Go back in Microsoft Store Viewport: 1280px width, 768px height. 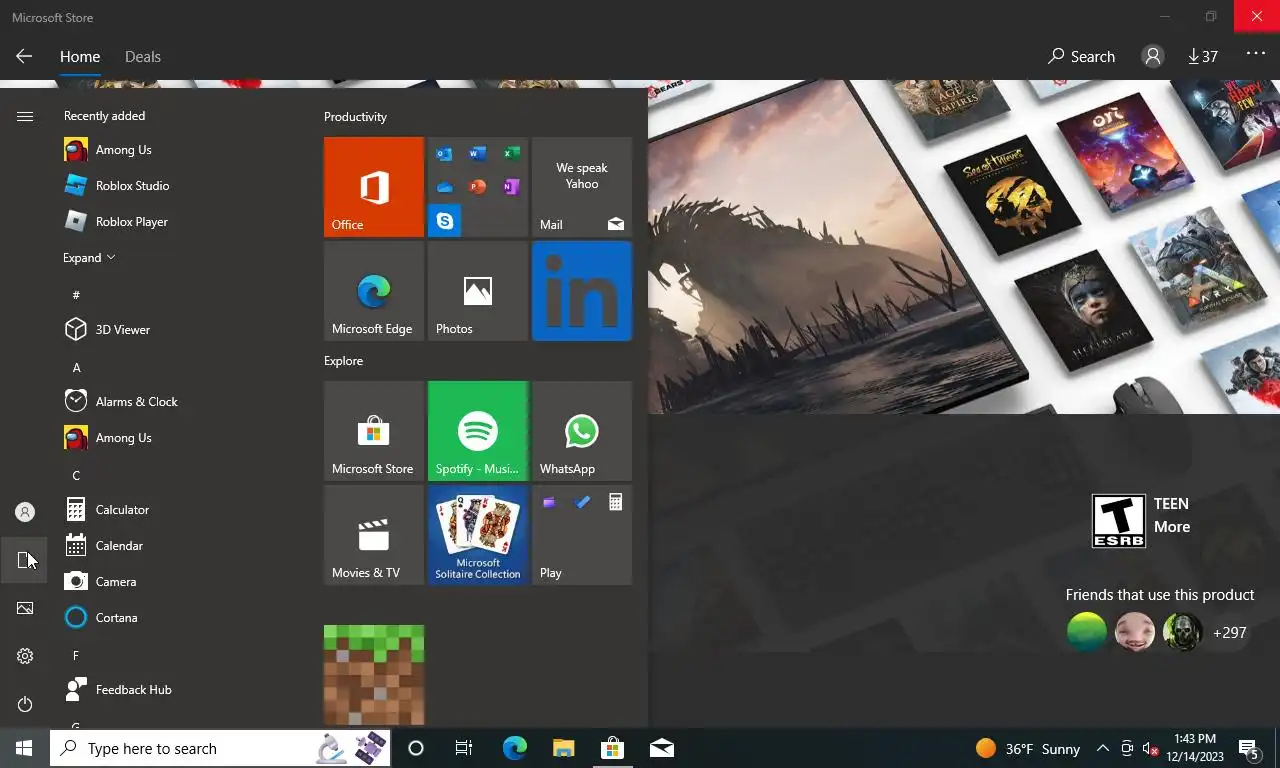click(24, 57)
